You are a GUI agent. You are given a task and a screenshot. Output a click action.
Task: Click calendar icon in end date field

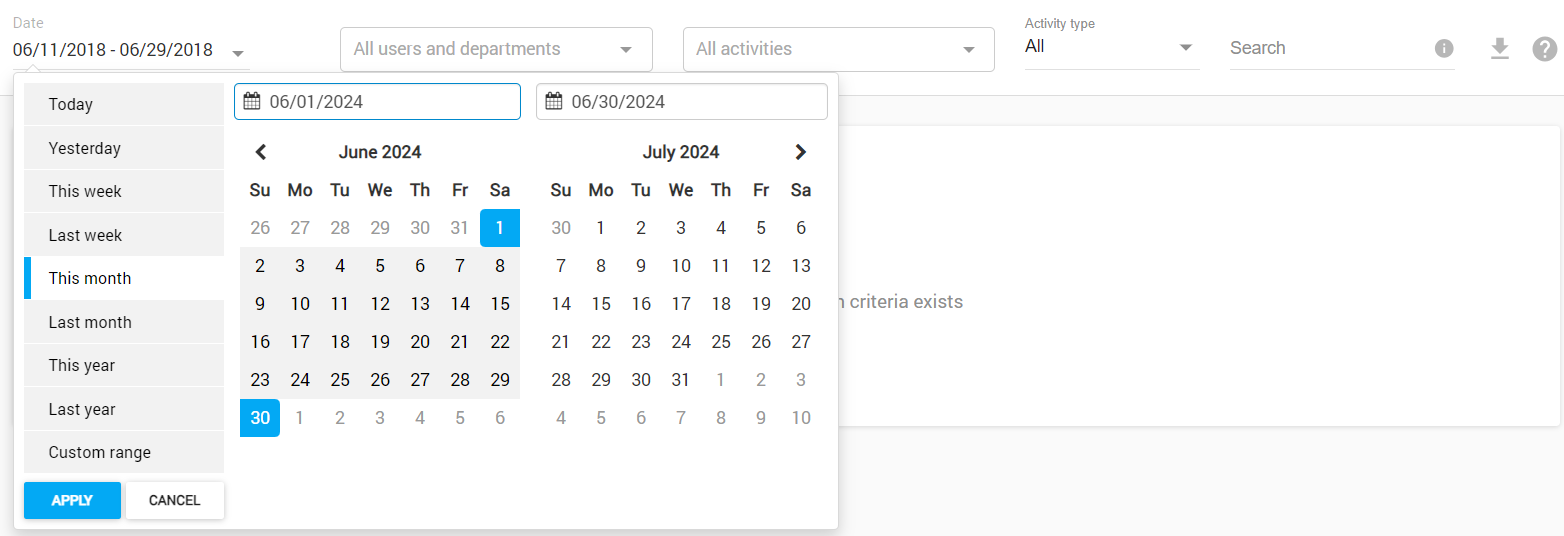tap(554, 101)
